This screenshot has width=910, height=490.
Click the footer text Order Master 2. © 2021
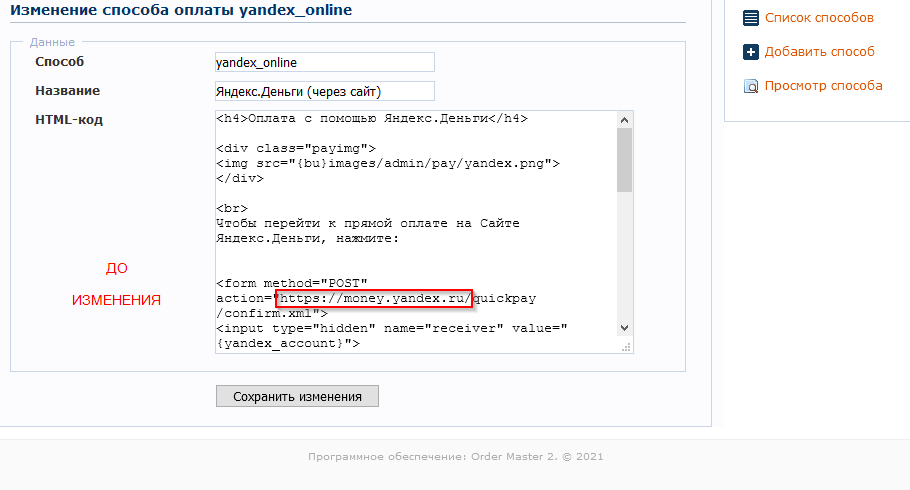pyautogui.click(x=537, y=456)
